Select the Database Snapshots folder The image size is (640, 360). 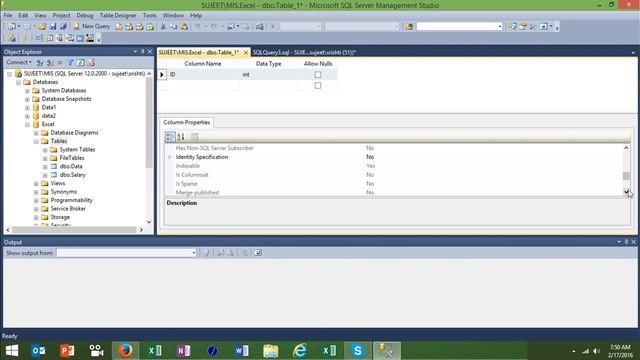tap(67, 99)
